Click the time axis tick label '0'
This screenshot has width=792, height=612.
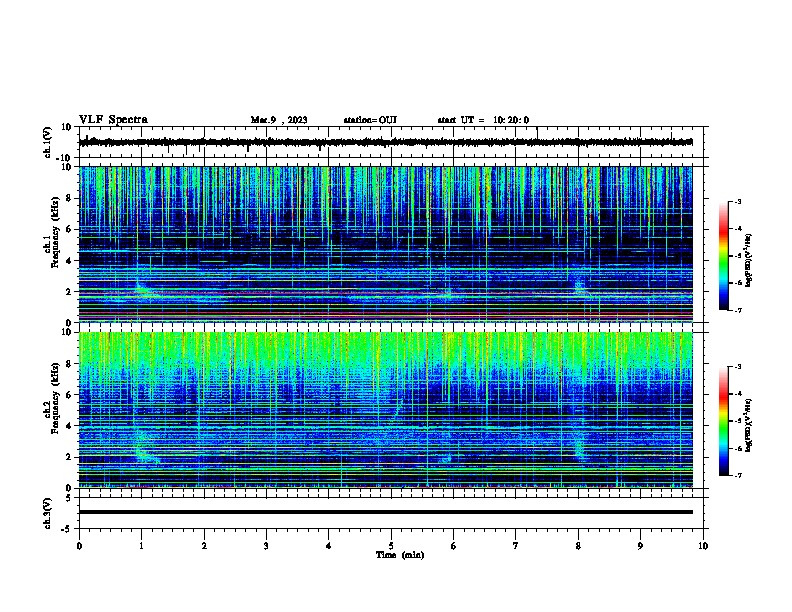coord(79,546)
